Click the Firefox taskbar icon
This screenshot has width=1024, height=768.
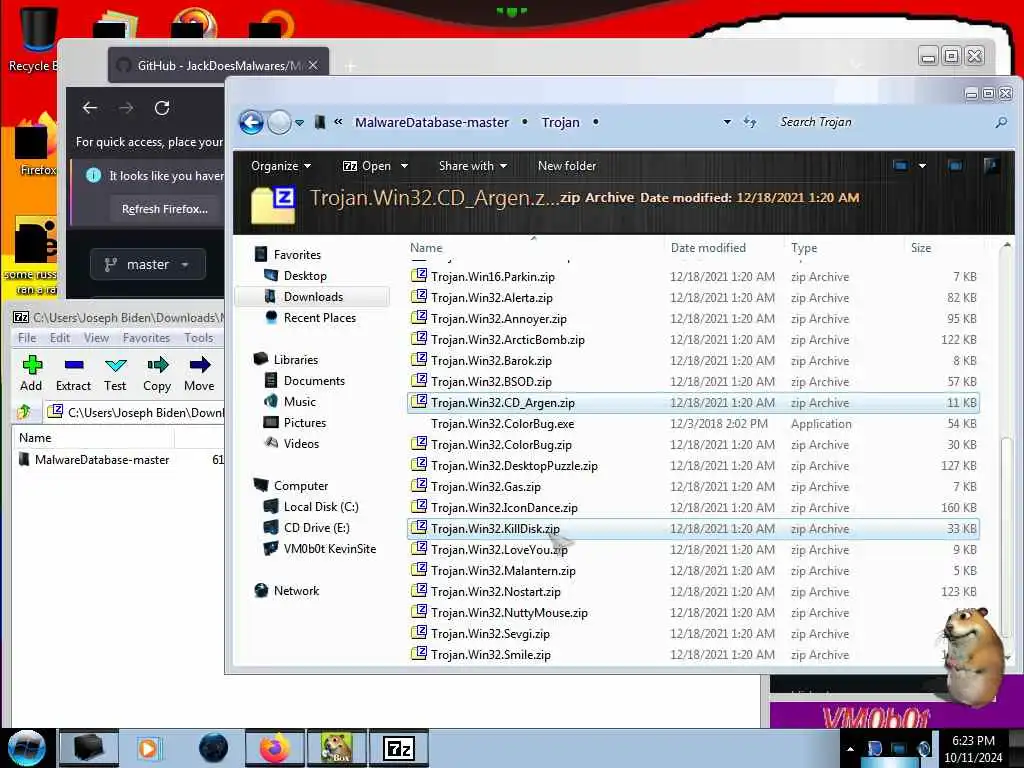coord(274,748)
